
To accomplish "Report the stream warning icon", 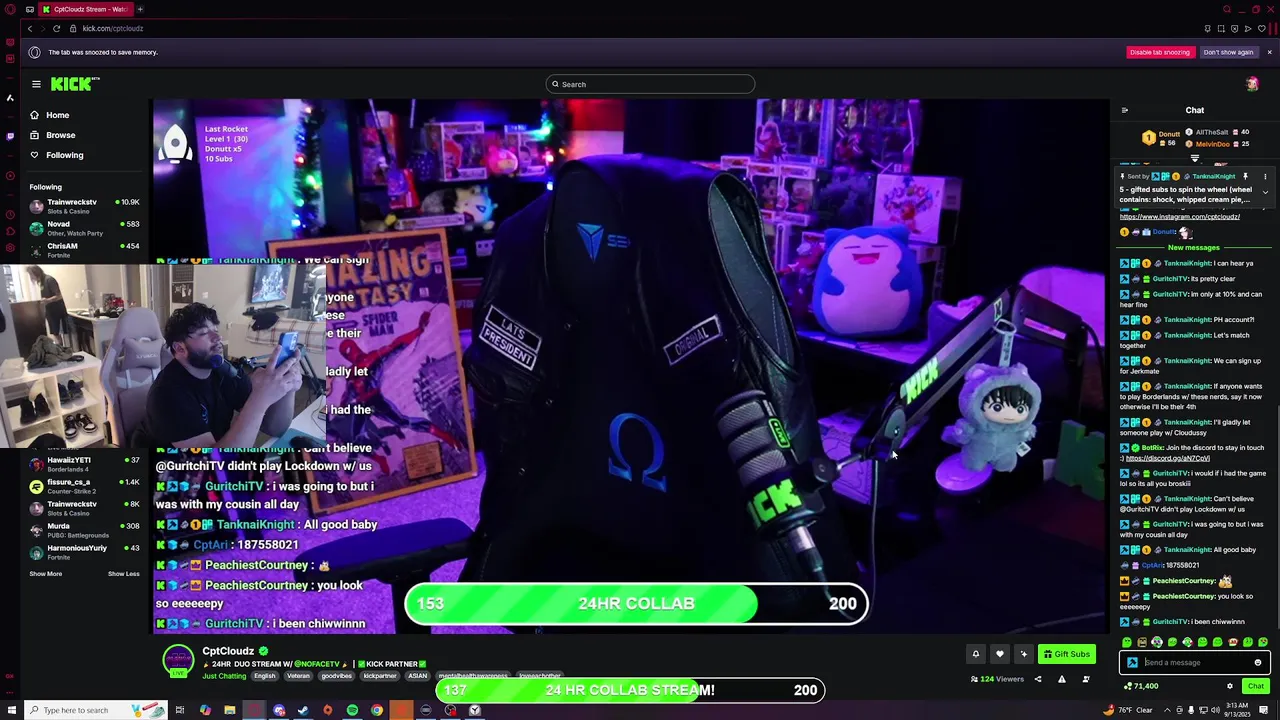I will (1062, 680).
